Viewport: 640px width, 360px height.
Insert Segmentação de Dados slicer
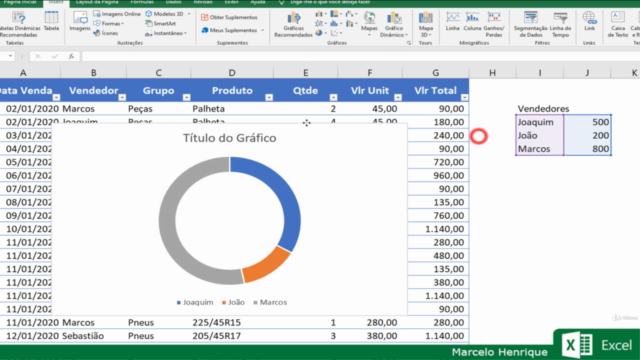point(531,24)
